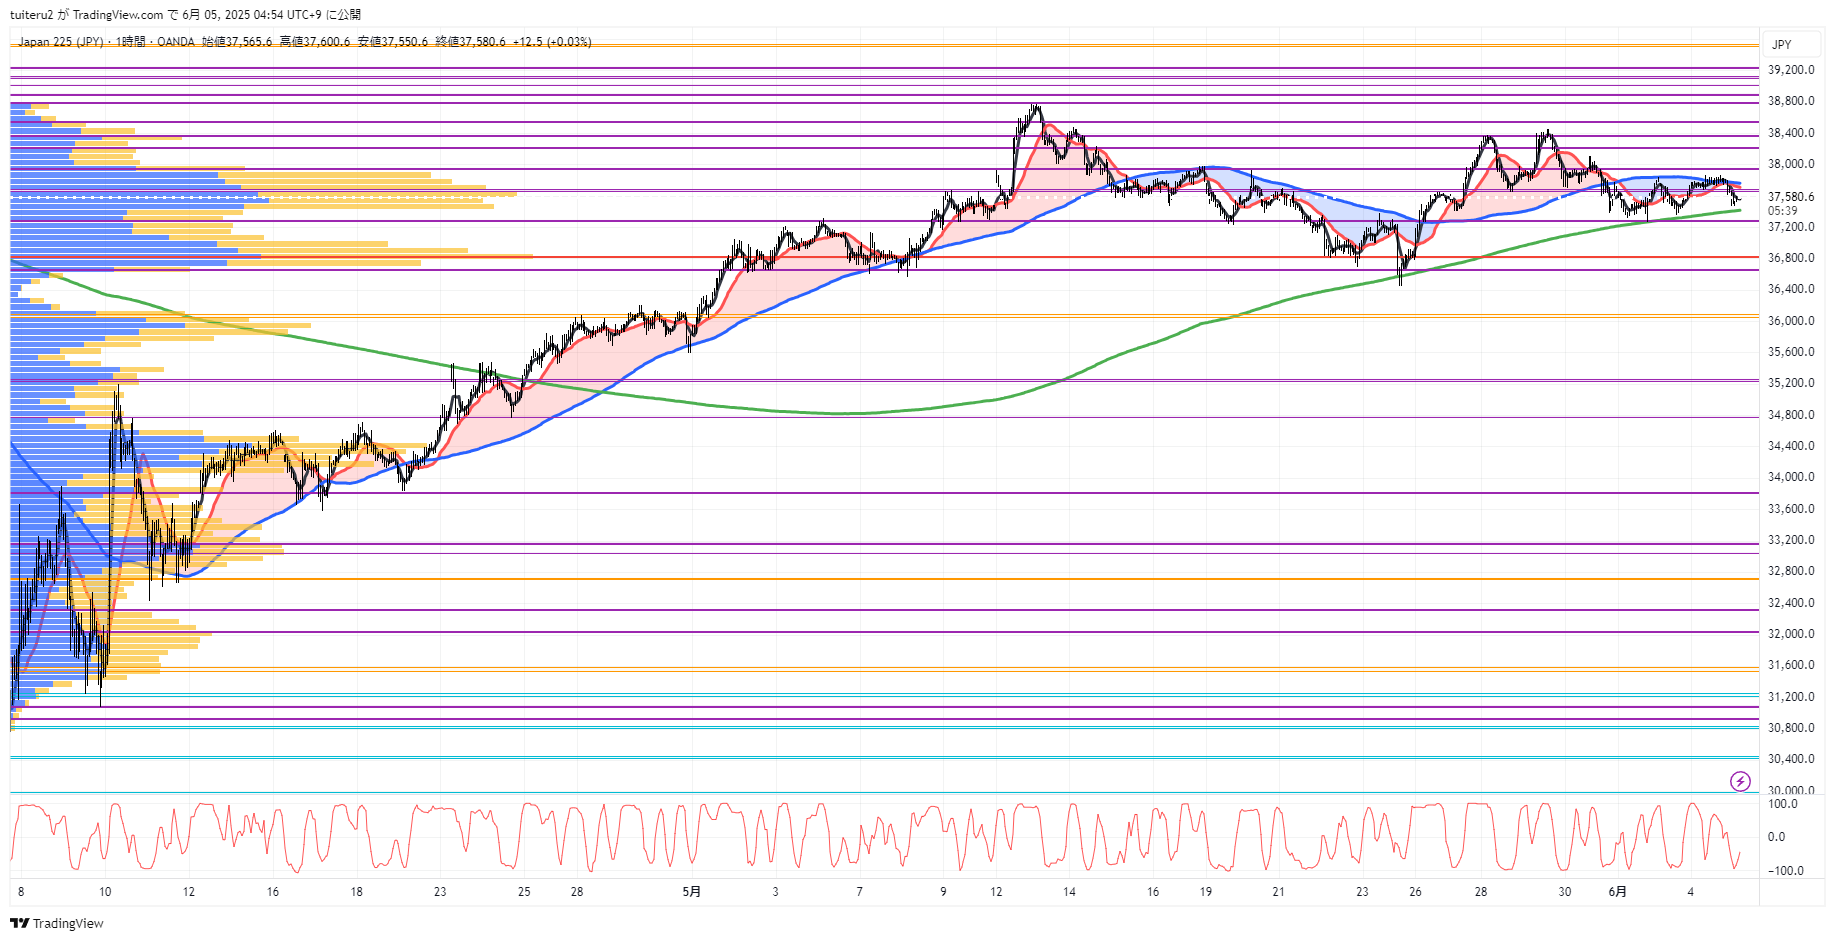Click the -100.0 oscillator scale label
This screenshot has height=941, width=1835.
pos(1785,871)
